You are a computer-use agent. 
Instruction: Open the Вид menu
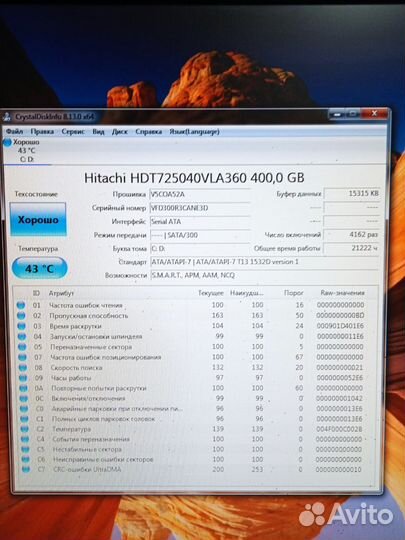point(98,131)
